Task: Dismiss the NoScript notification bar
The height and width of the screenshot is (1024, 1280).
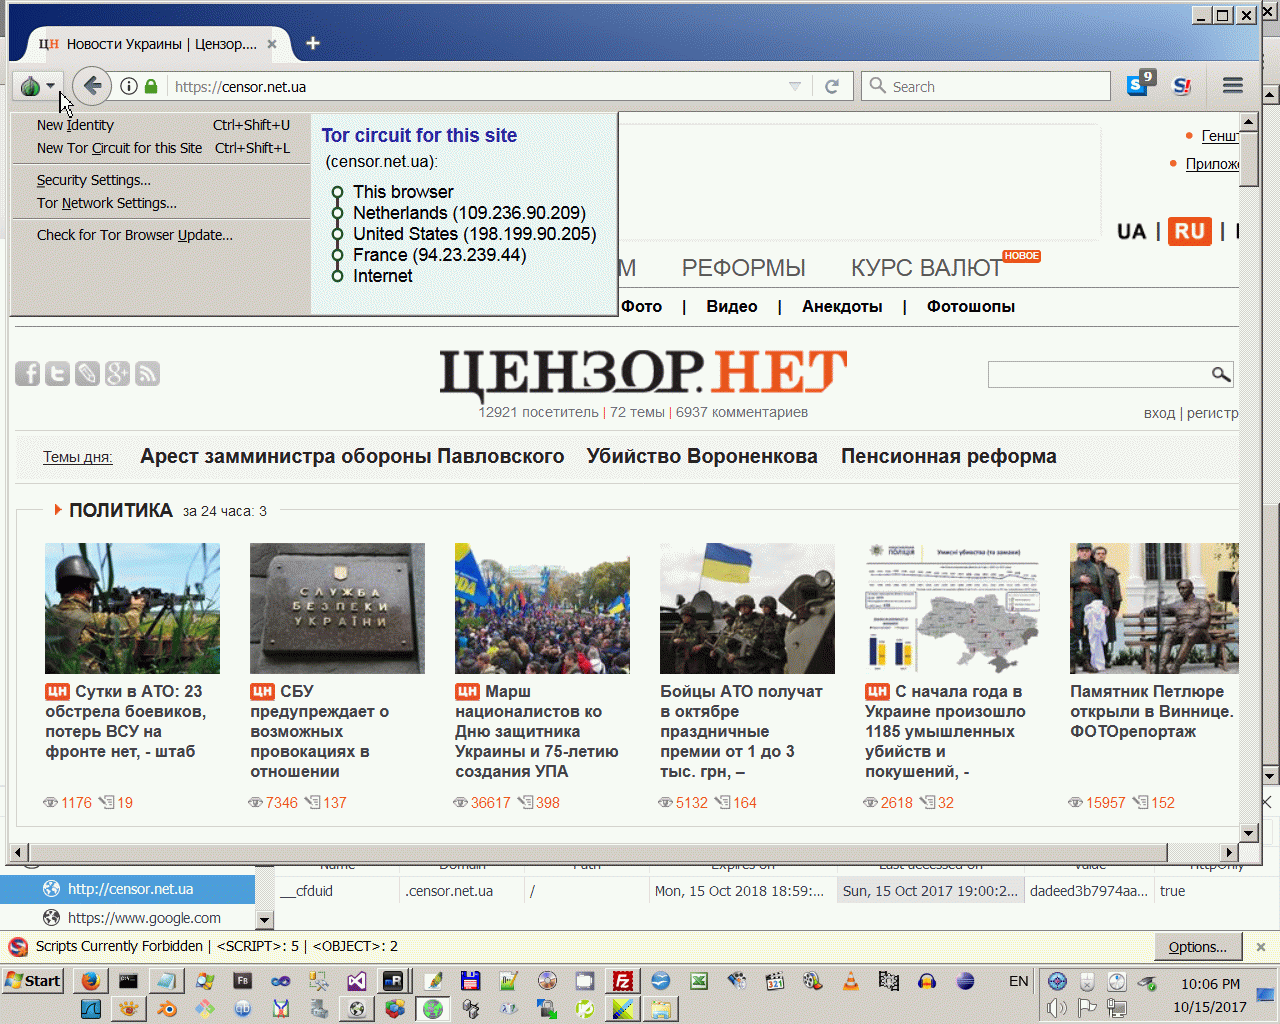Action: point(1261,947)
